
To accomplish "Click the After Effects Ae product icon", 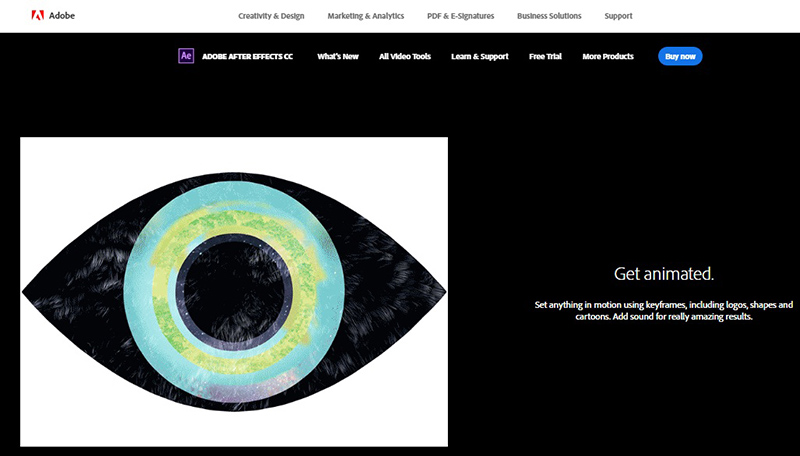I will click(186, 56).
